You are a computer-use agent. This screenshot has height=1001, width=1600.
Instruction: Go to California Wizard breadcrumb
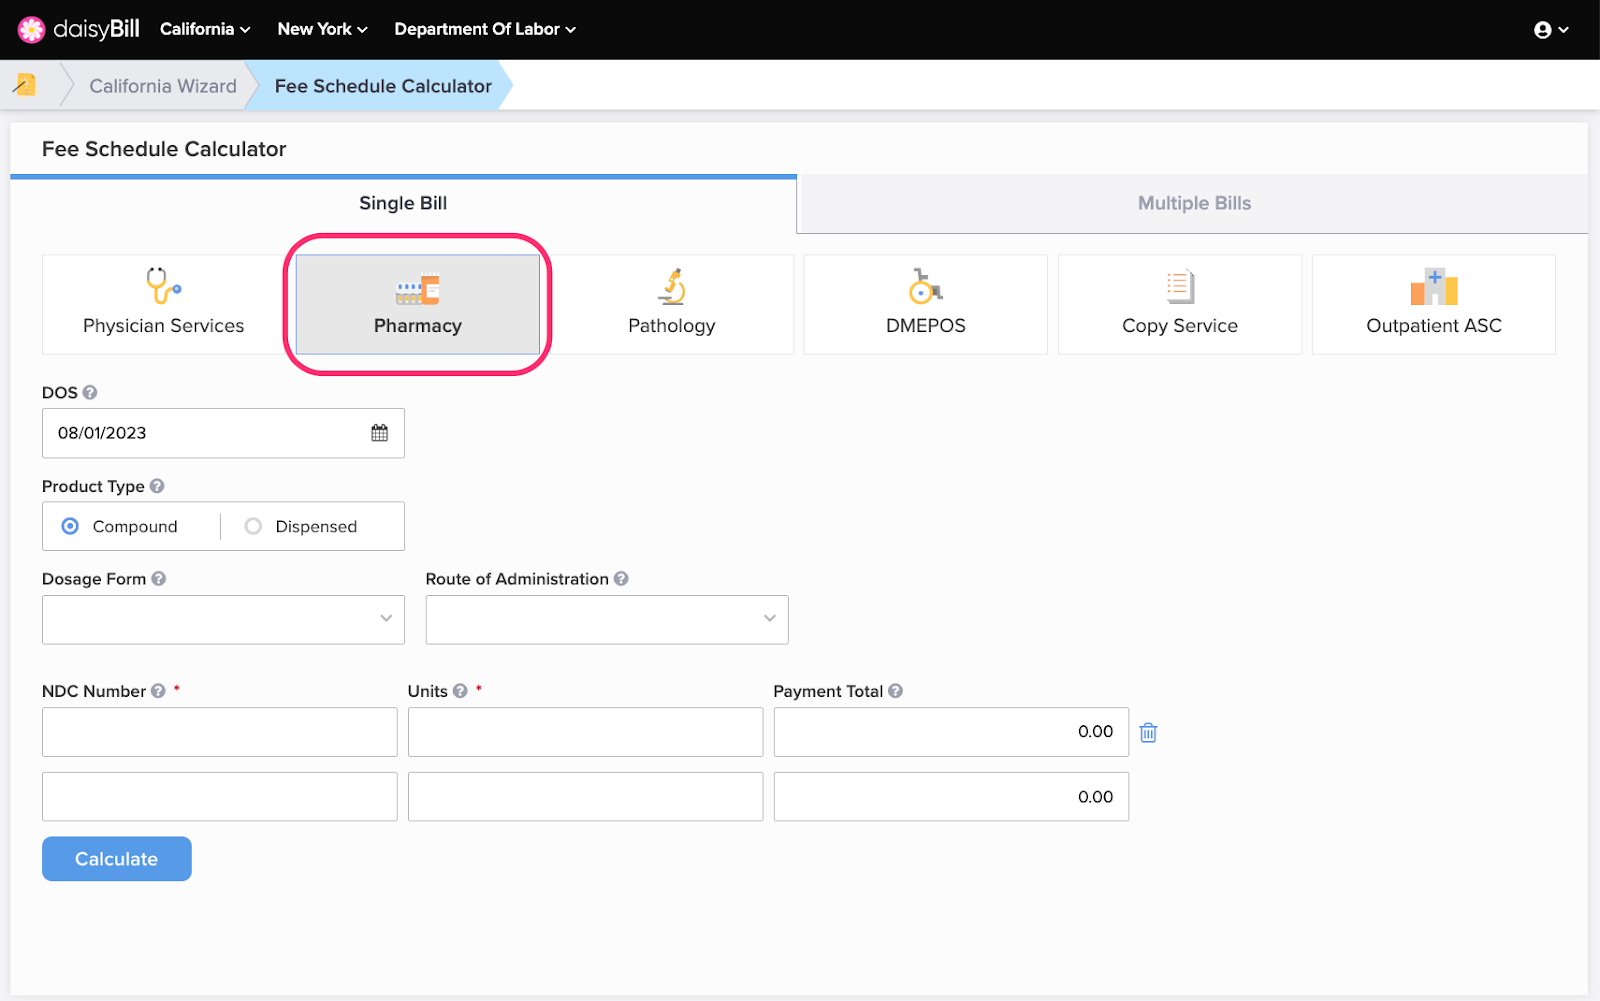[163, 86]
